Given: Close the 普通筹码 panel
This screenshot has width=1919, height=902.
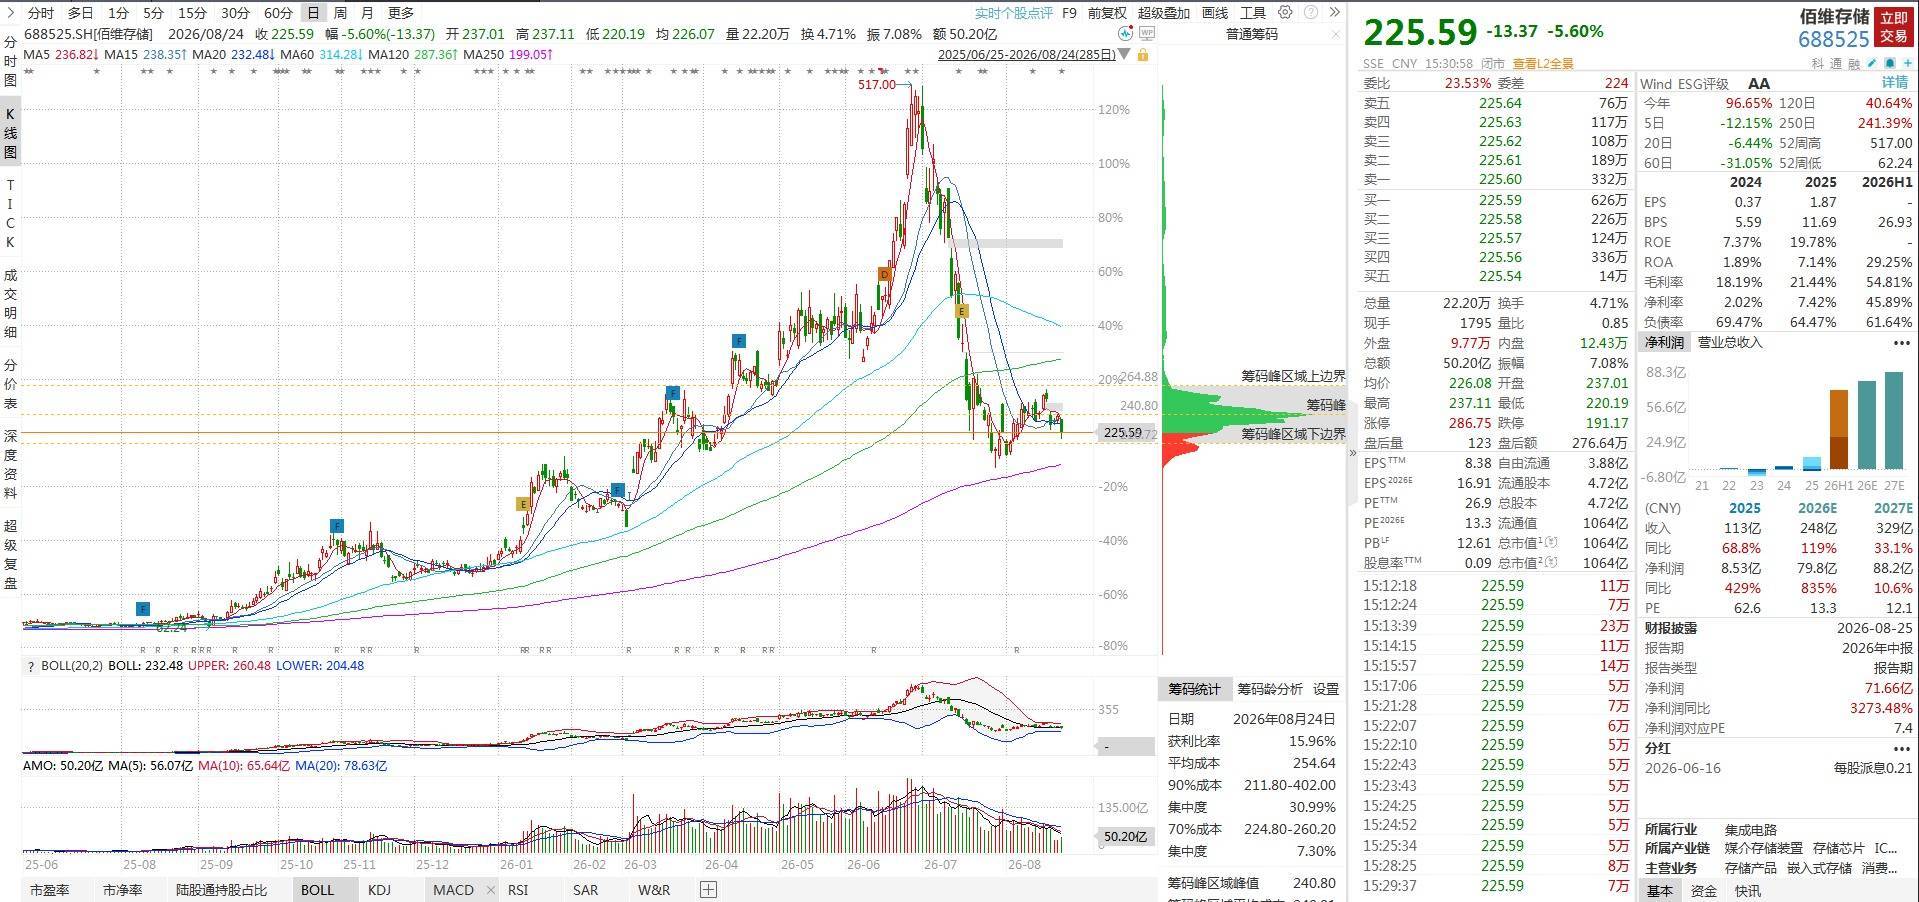Looking at the screenshot, I should coord(1336,34).
